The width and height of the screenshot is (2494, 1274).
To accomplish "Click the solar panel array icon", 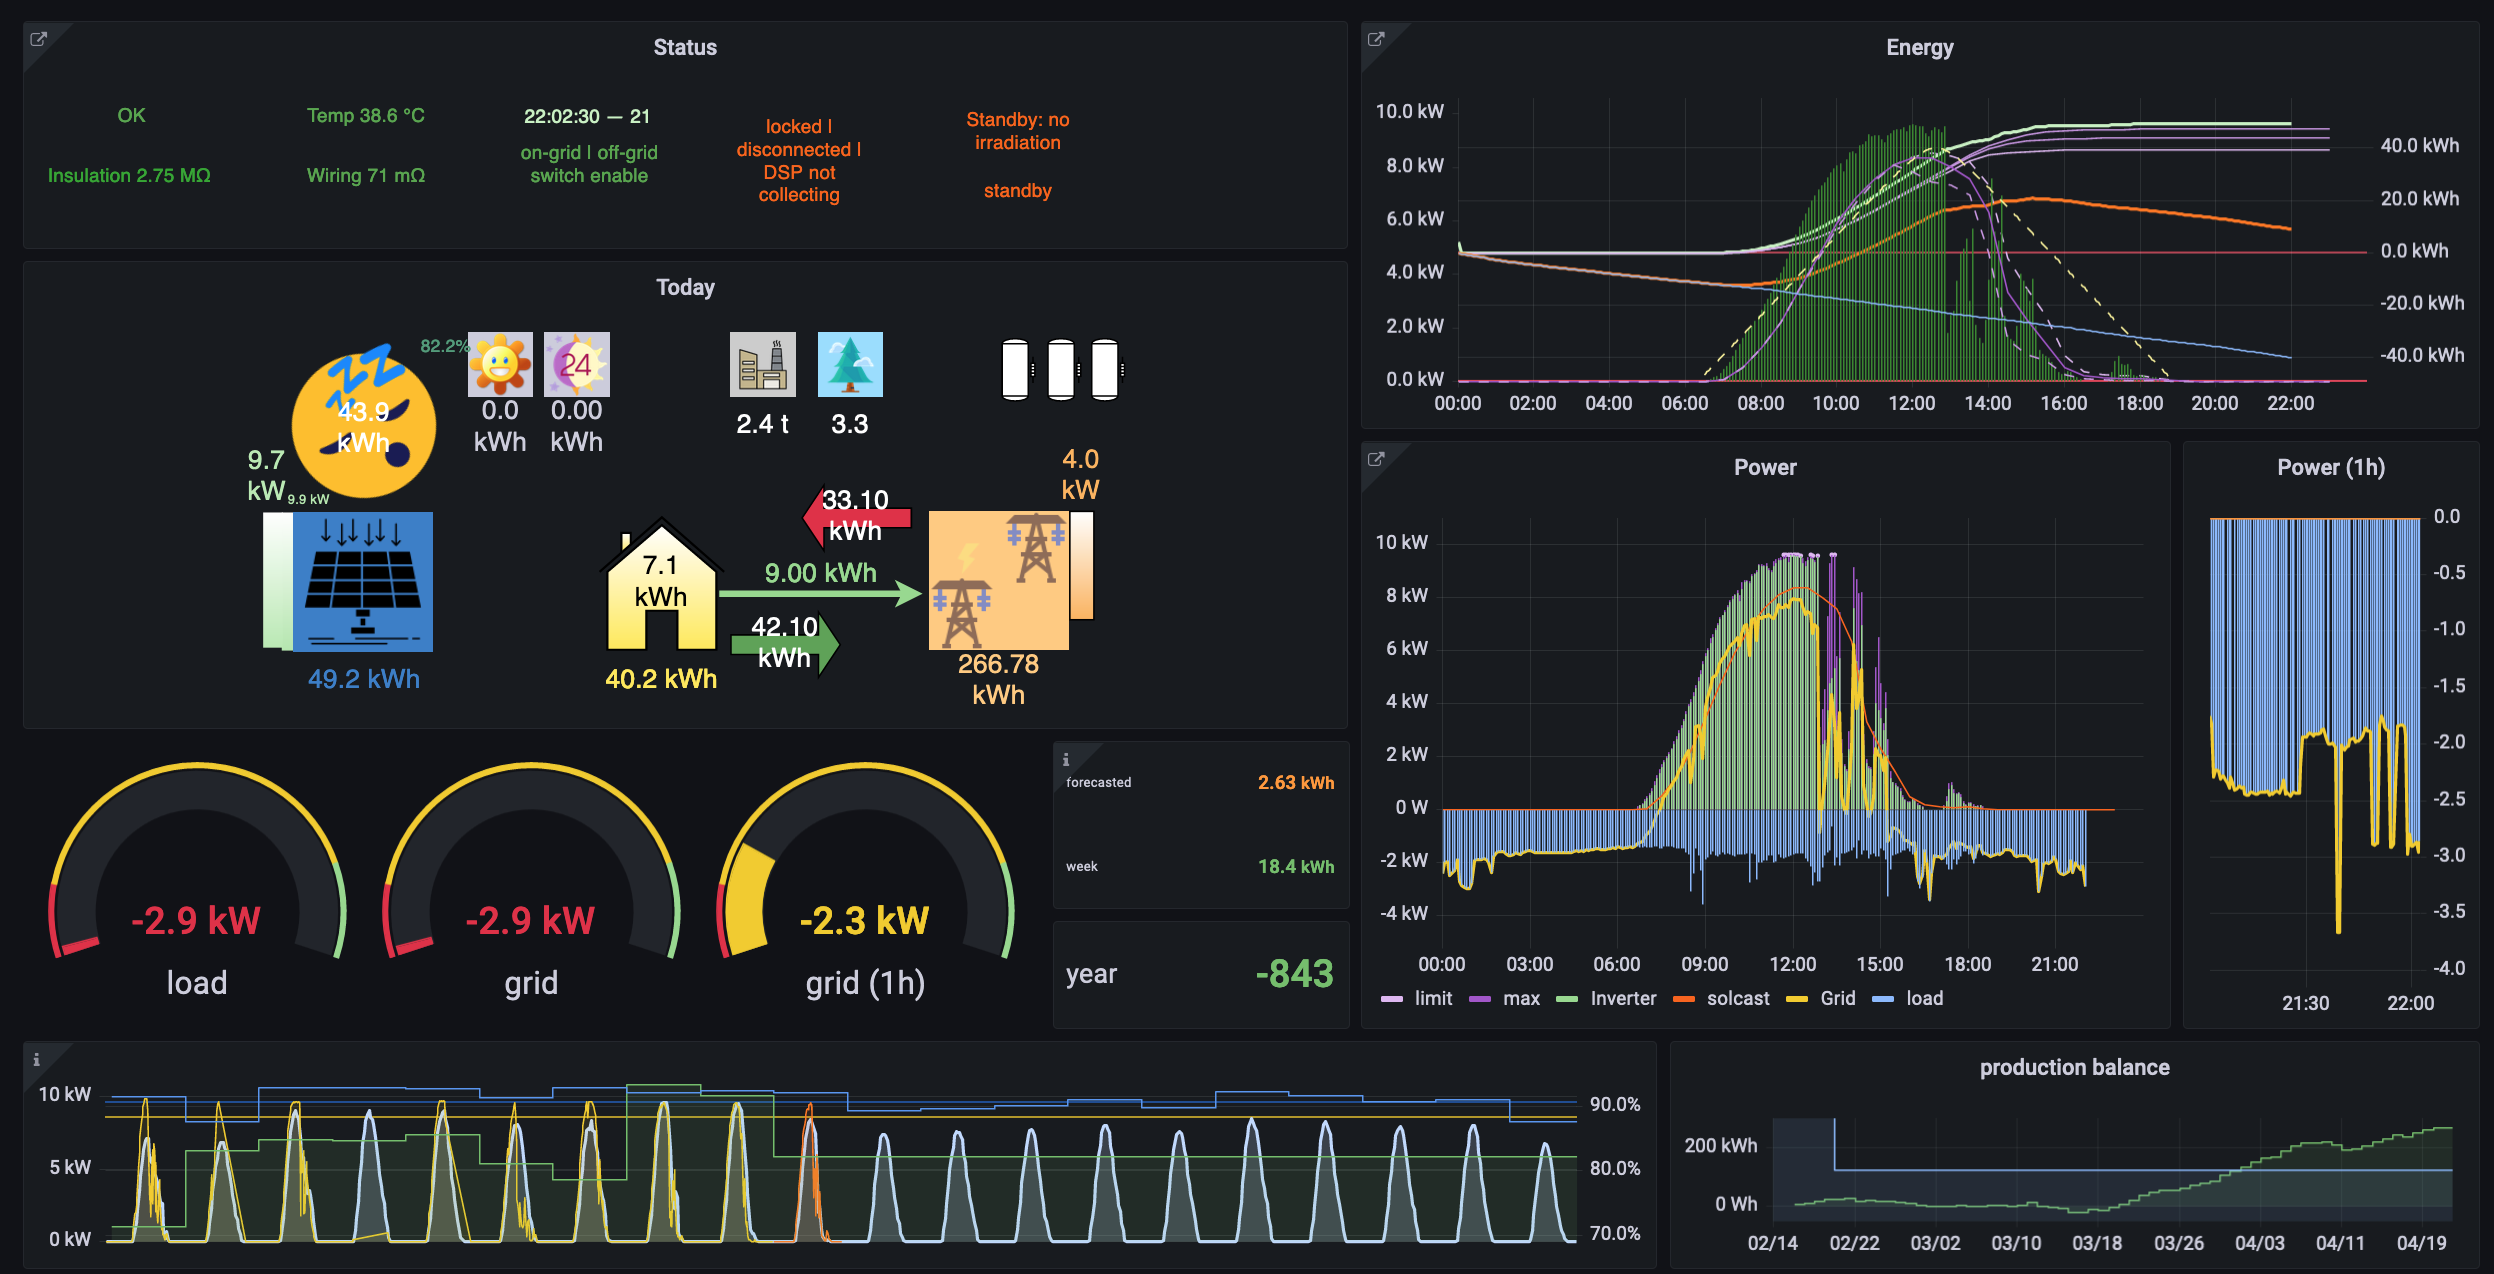I will pos(363,581).
